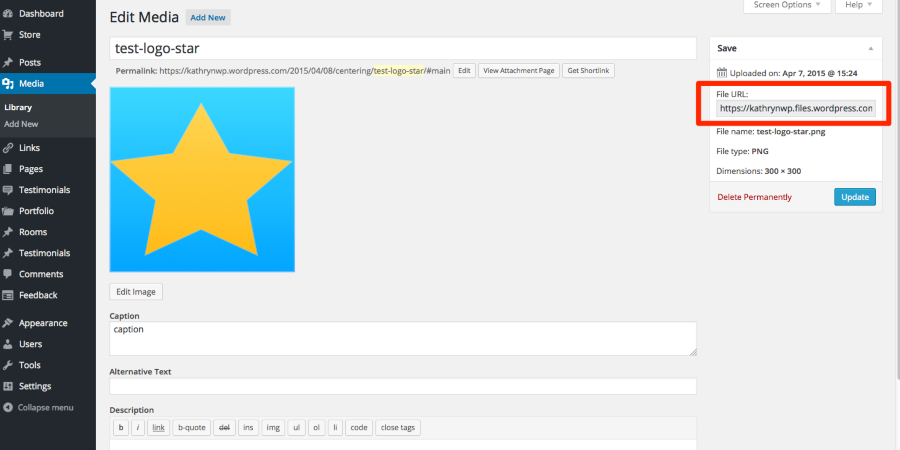Click the upper Testimonials speech-bubble icon
Screen dimensions: 900x450
click(7, 190)
